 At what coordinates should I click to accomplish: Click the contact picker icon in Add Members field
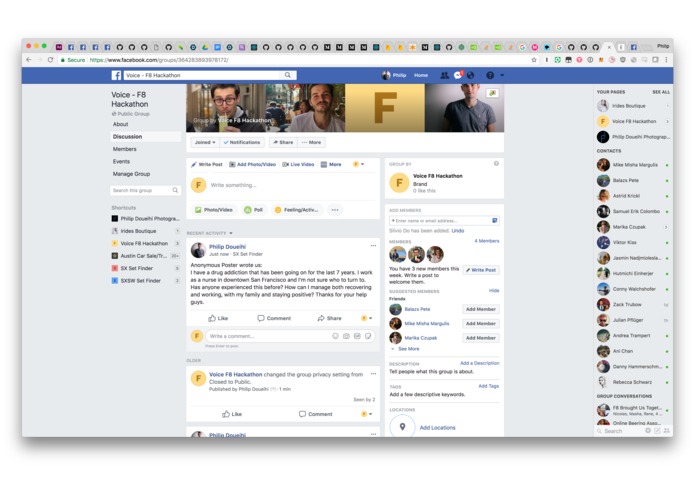[495, 220]
